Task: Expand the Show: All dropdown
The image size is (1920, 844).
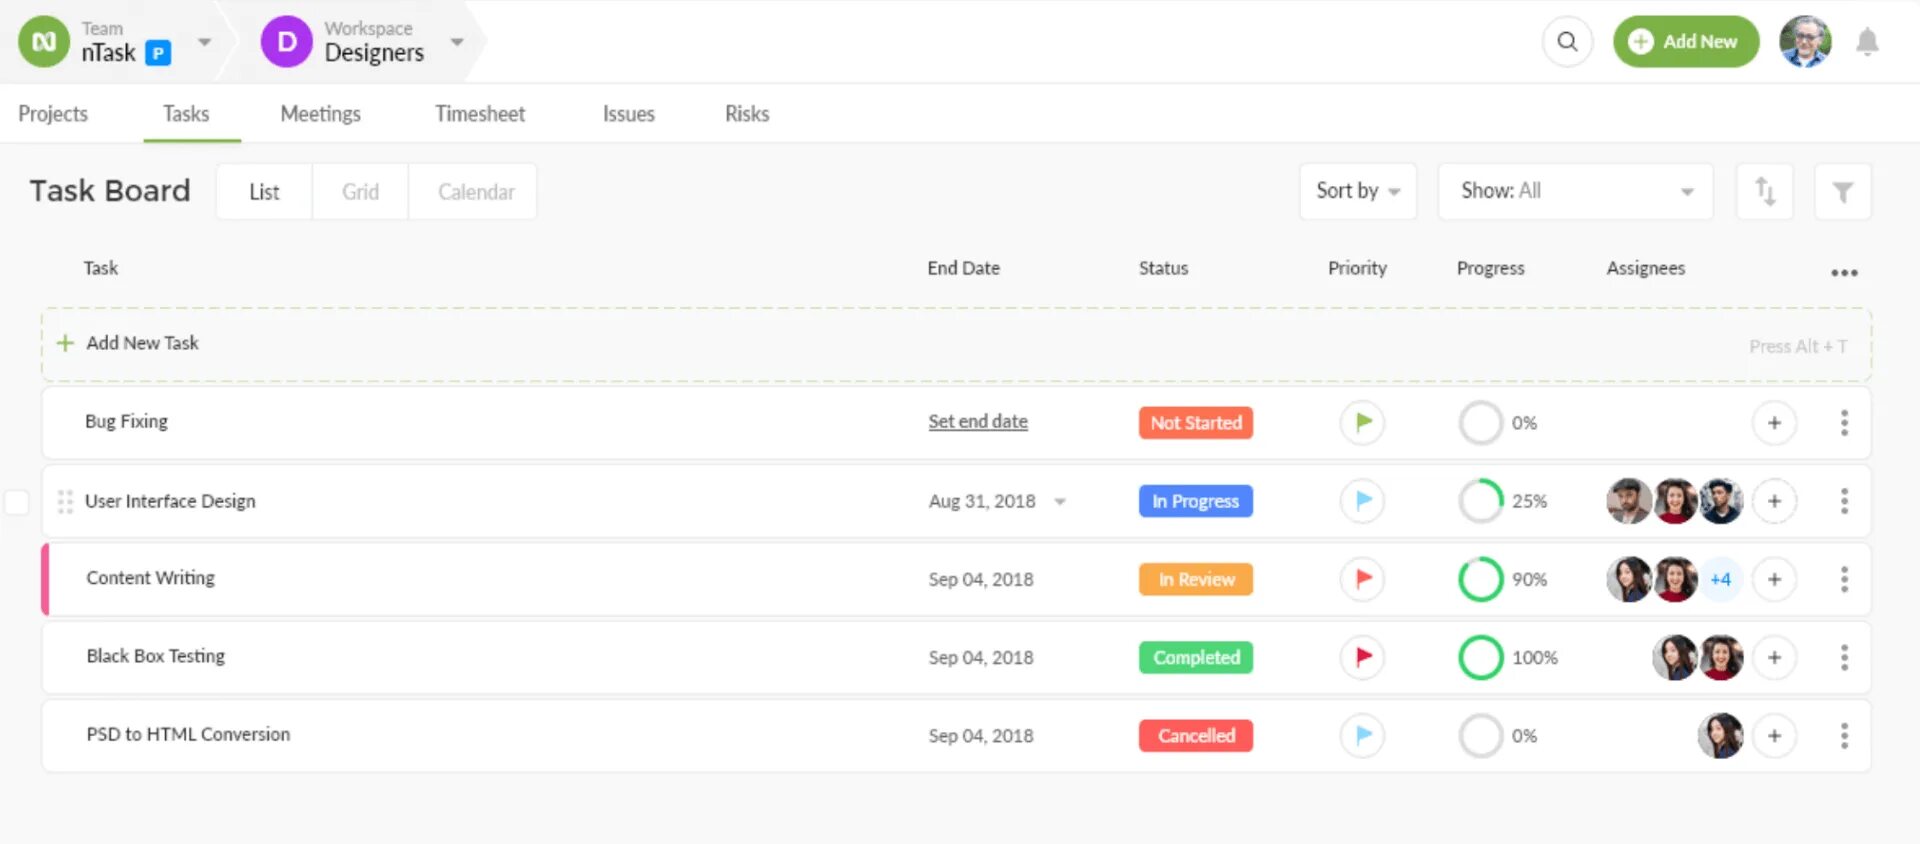Action: point(1575,191)
